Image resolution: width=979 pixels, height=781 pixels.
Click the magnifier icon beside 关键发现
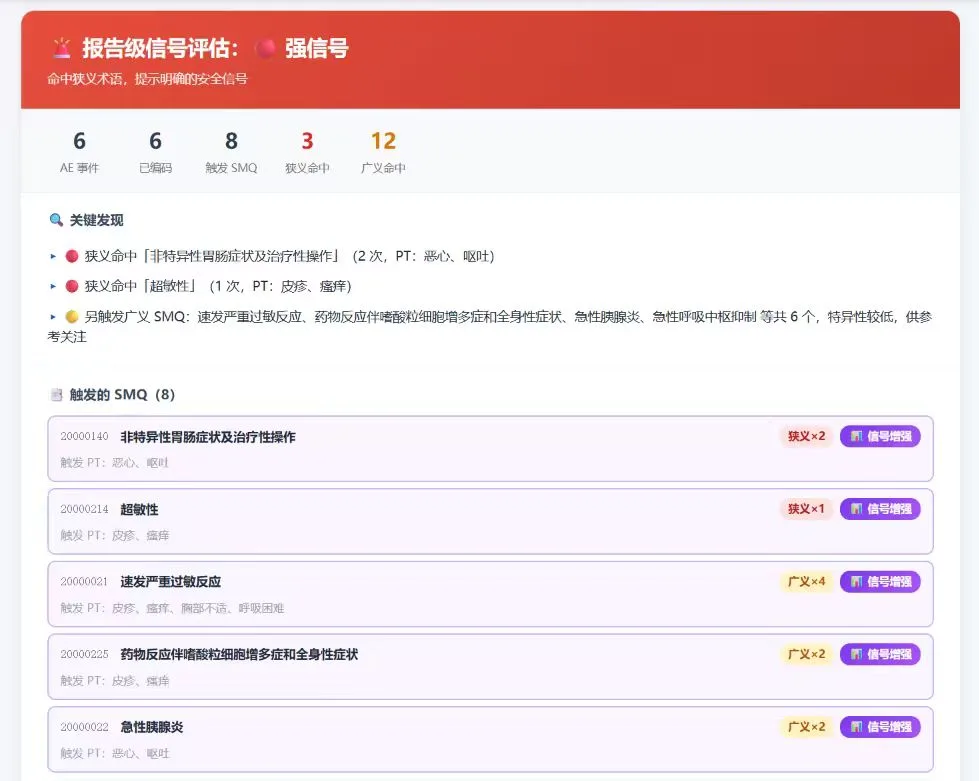tap(56, 220)
